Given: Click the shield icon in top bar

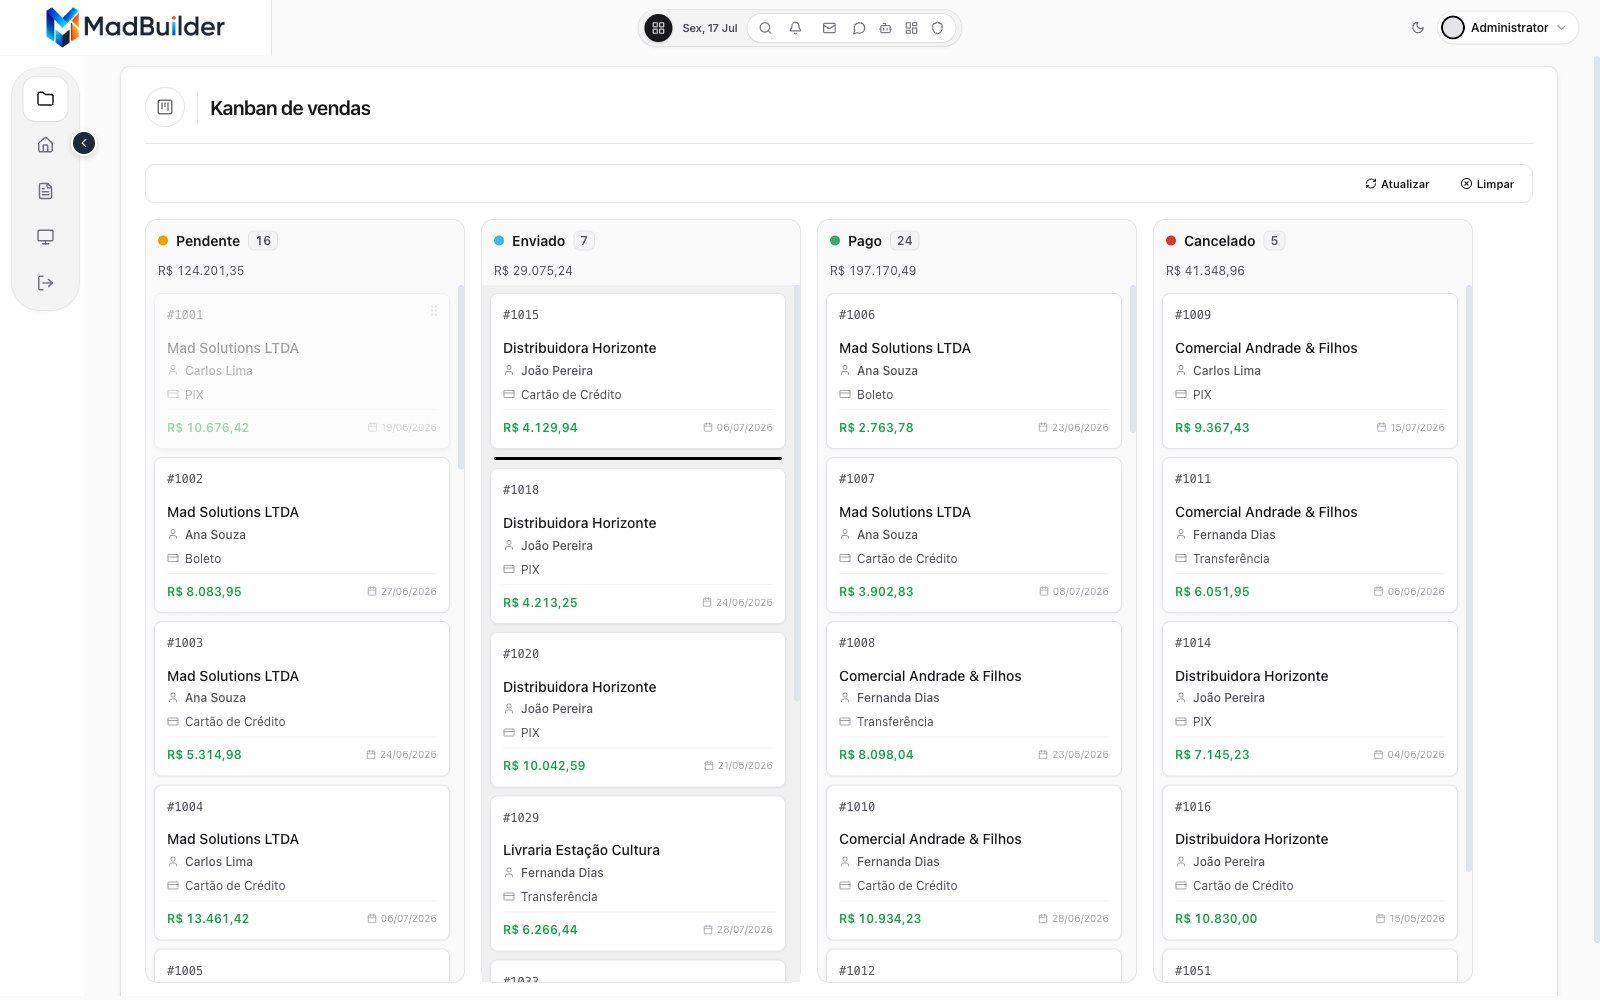Looking at the screenshot, I should (937, 28).
